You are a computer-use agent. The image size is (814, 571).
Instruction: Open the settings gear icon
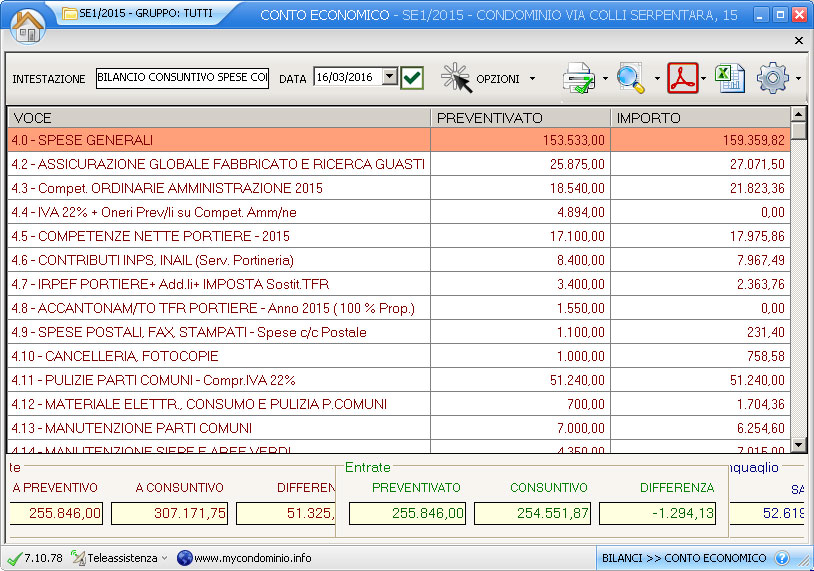point(773,78)
